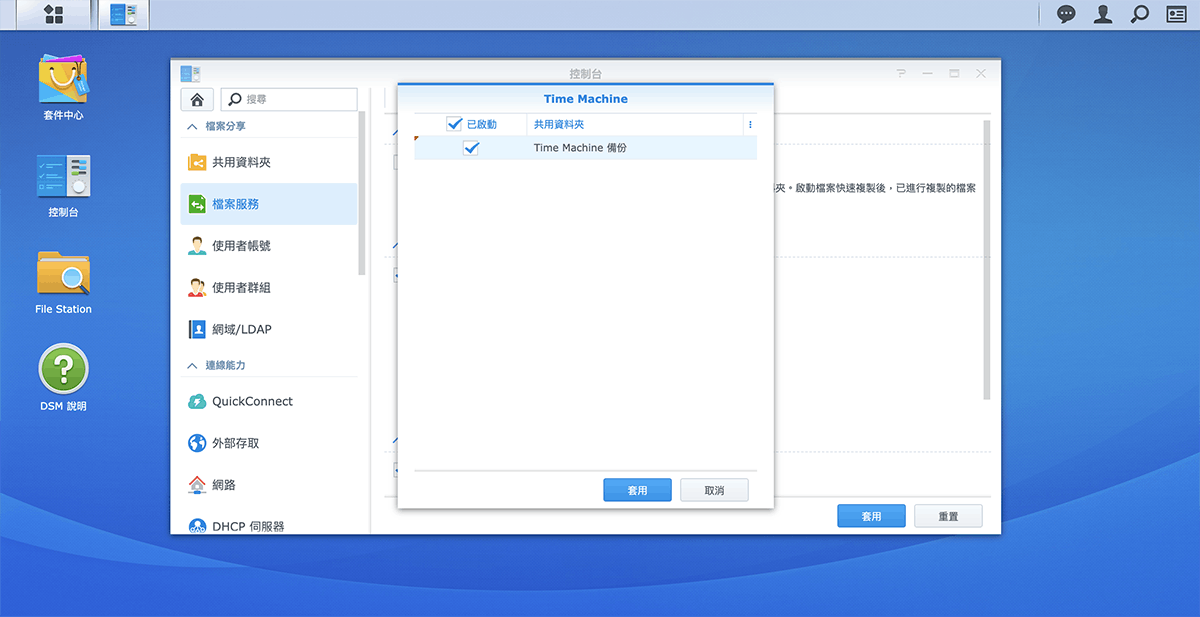Launch File Station desktop icon
Image resolution: width=1200 pixels, height=617 pixels.
(x=63, y=283)
